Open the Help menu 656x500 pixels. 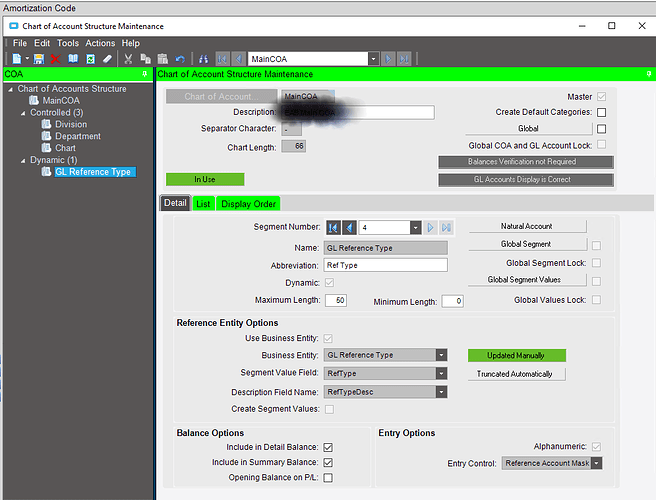click(131, 43)
